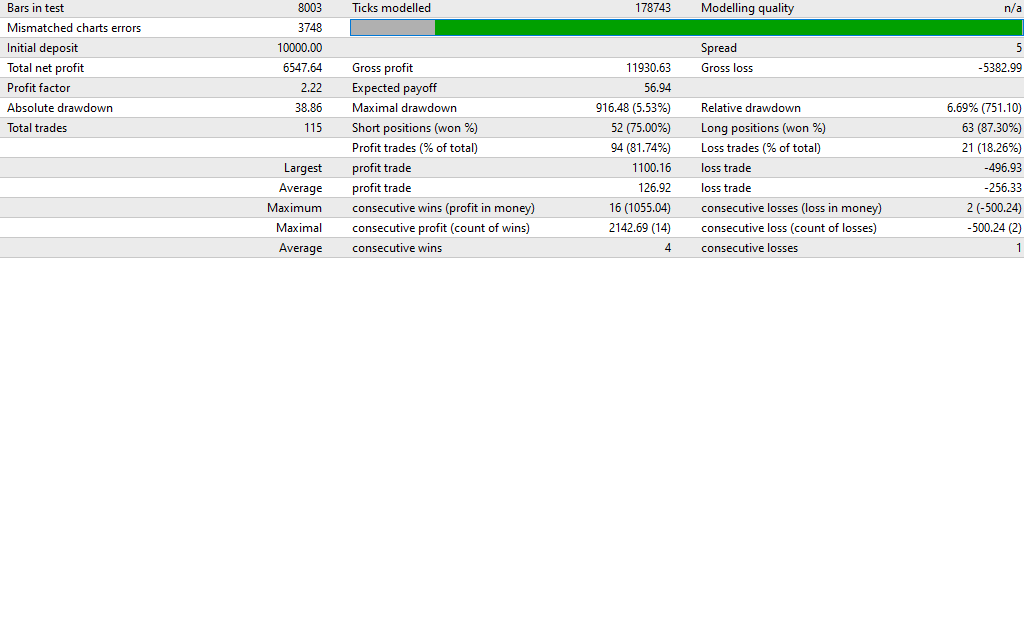This screenshot has height=640, width=1024.
Task: Click the Profit factor value 2.22
Action: point(310,88)
